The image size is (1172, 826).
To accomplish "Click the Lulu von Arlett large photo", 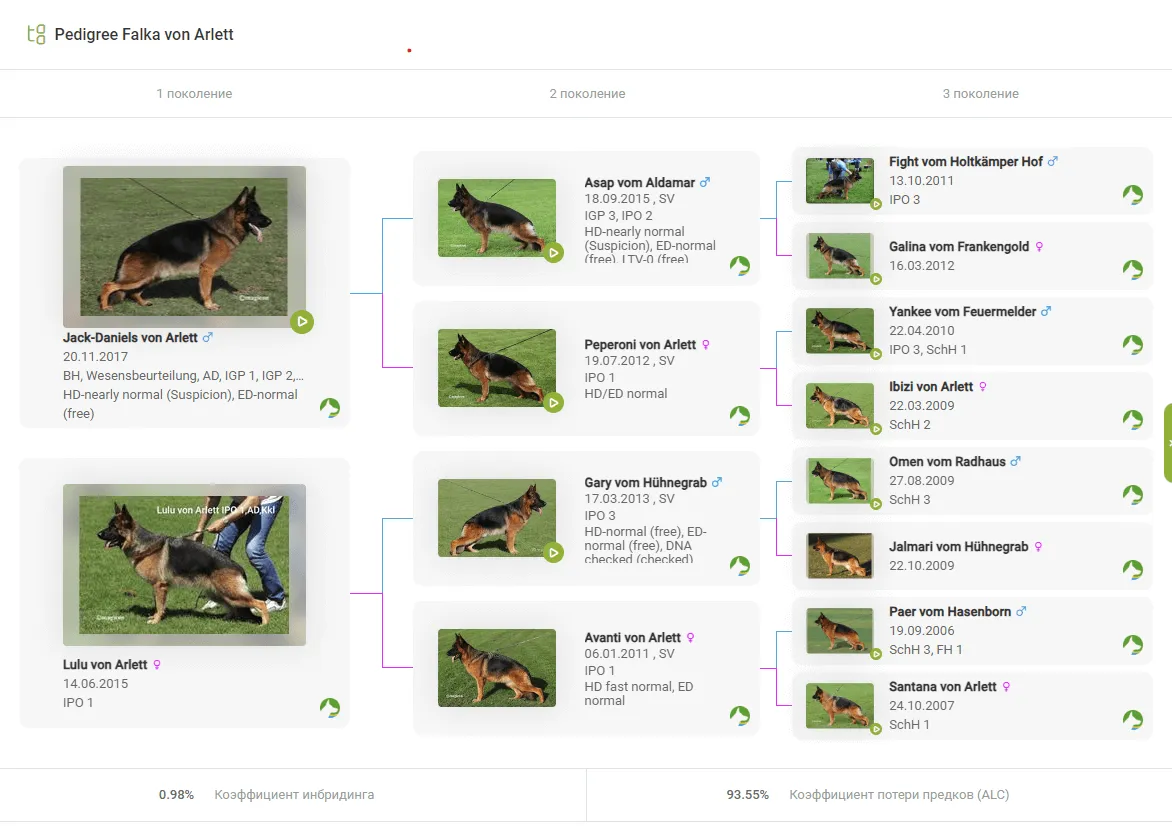I will pos(184,564).
